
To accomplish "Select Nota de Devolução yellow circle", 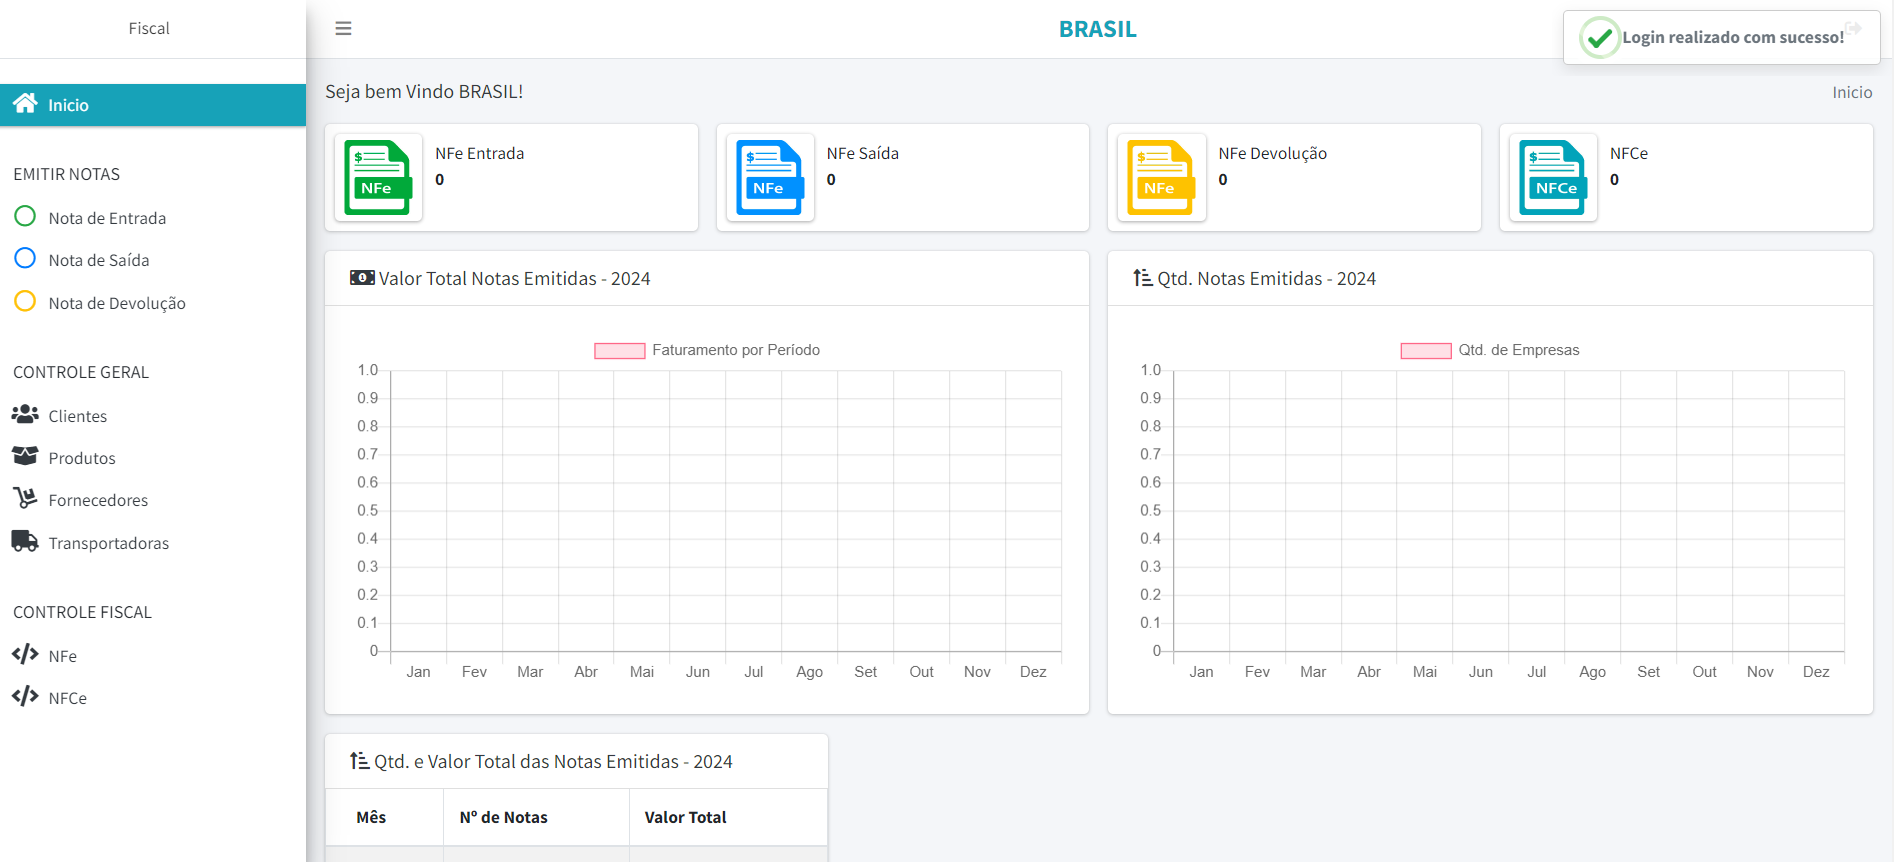I will click(x=25, y=302).
